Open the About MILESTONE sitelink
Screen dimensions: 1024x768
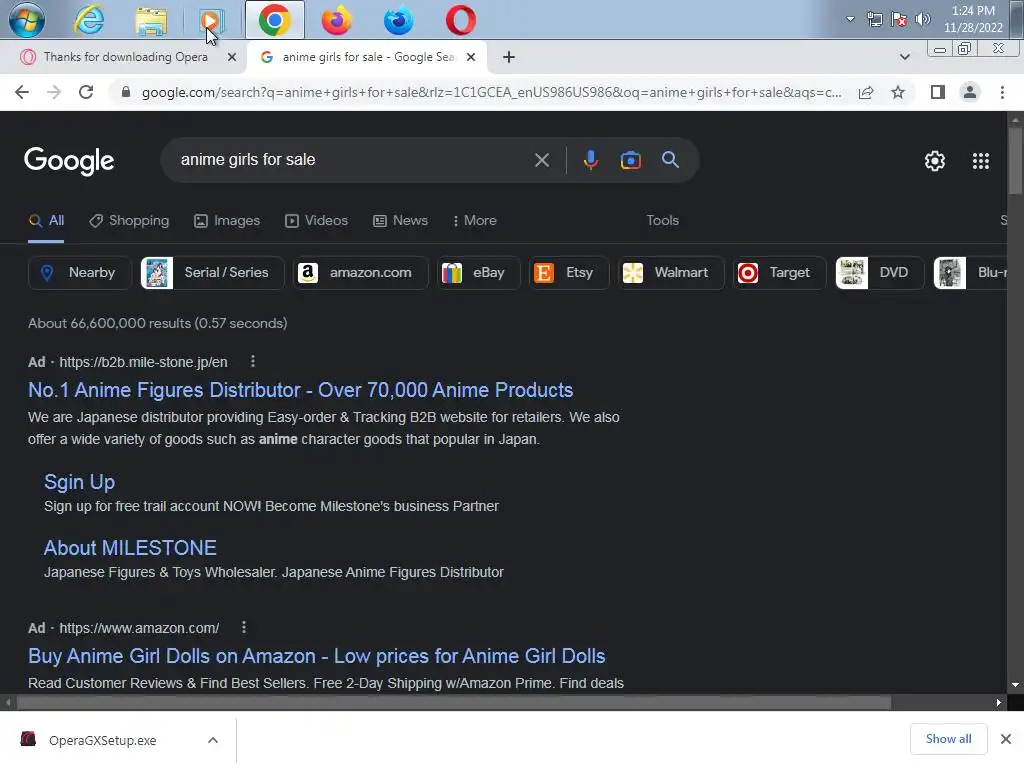[x=130, y=548]
